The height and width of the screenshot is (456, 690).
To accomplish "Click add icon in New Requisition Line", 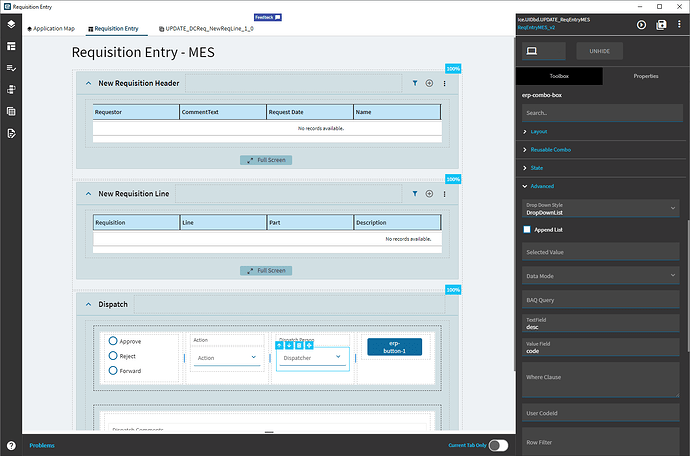I will tap(429, 194).
